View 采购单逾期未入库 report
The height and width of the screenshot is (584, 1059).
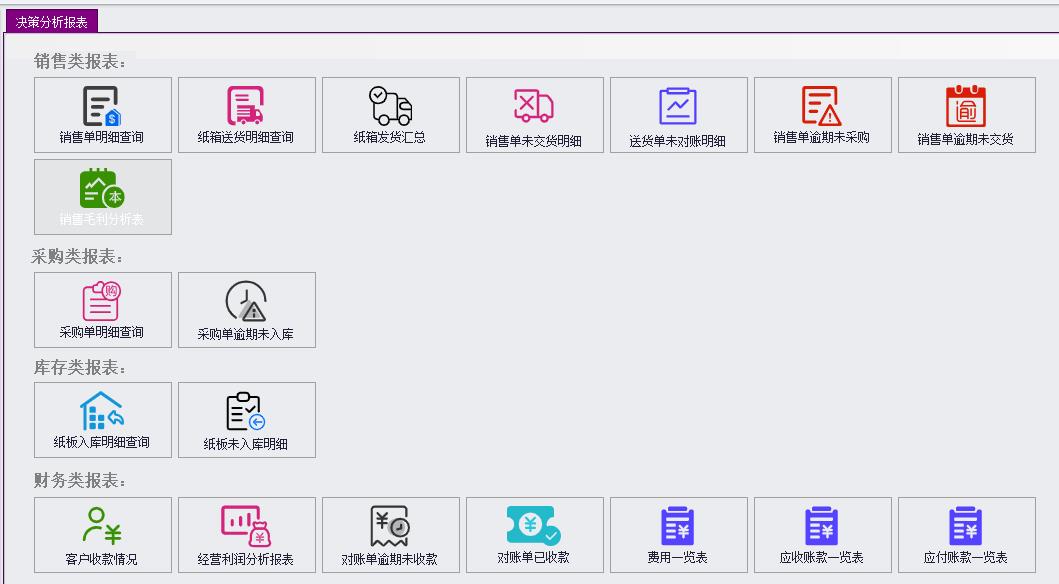click(247, 309)
